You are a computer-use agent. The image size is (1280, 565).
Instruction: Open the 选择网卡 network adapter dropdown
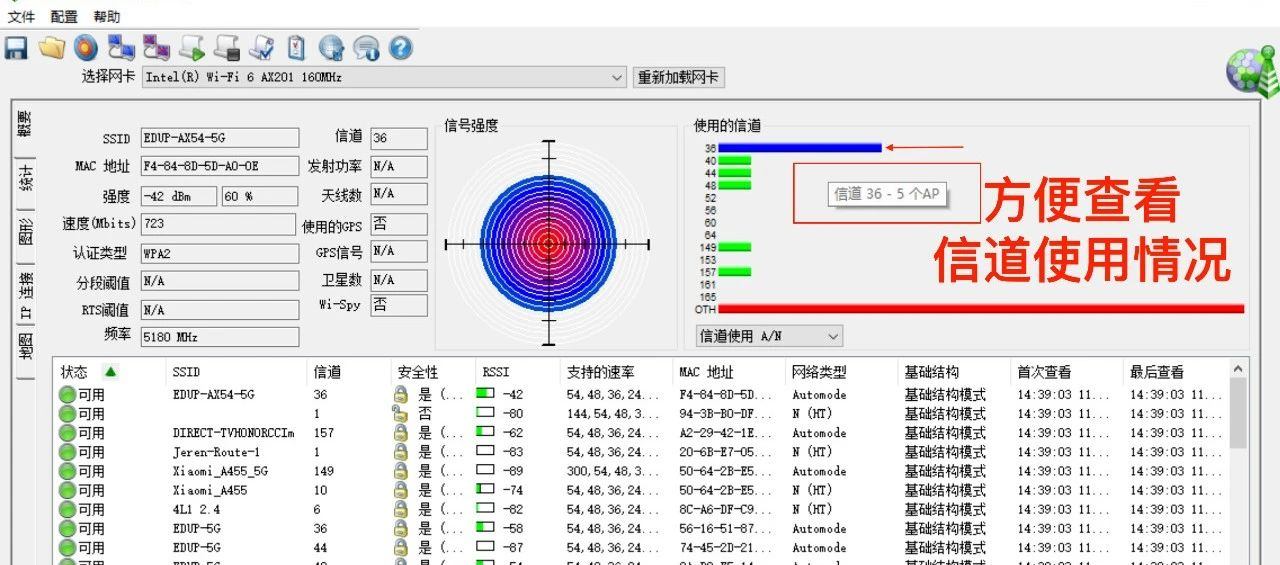click(x=617, y=77)
